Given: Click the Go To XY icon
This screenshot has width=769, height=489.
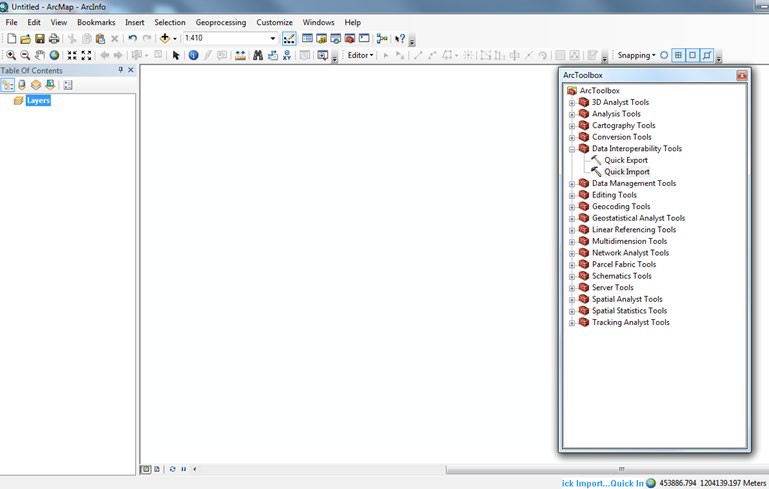Looking at the screenshot, I should (287, 55).
